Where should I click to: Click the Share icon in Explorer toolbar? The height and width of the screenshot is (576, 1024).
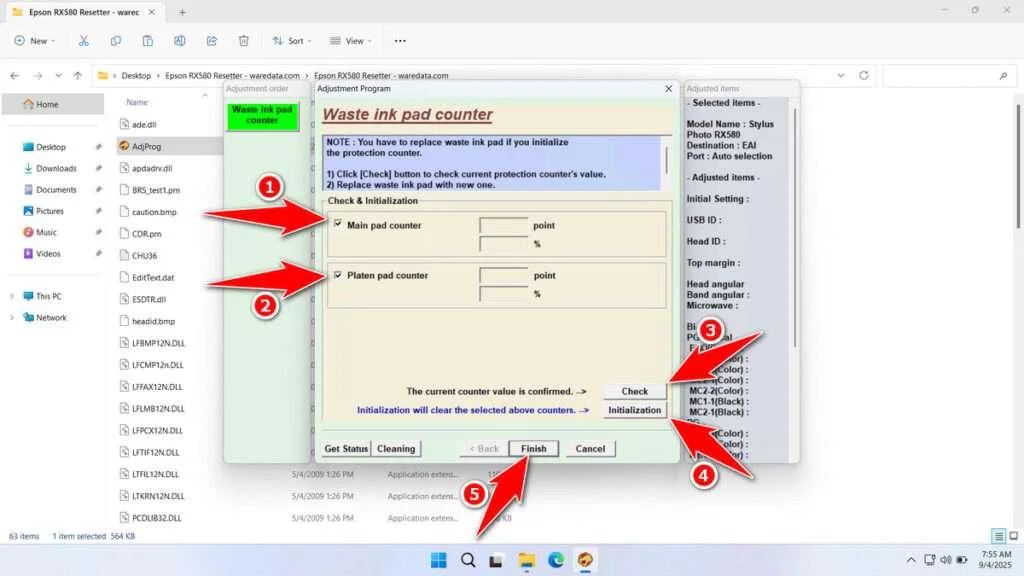click(x=211, y=41)
